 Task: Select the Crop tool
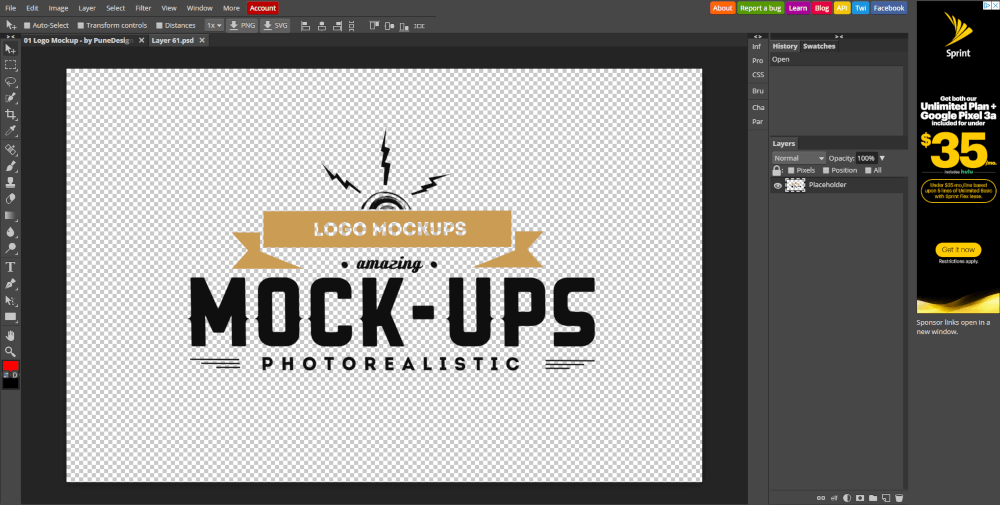[x=10, y=115]
